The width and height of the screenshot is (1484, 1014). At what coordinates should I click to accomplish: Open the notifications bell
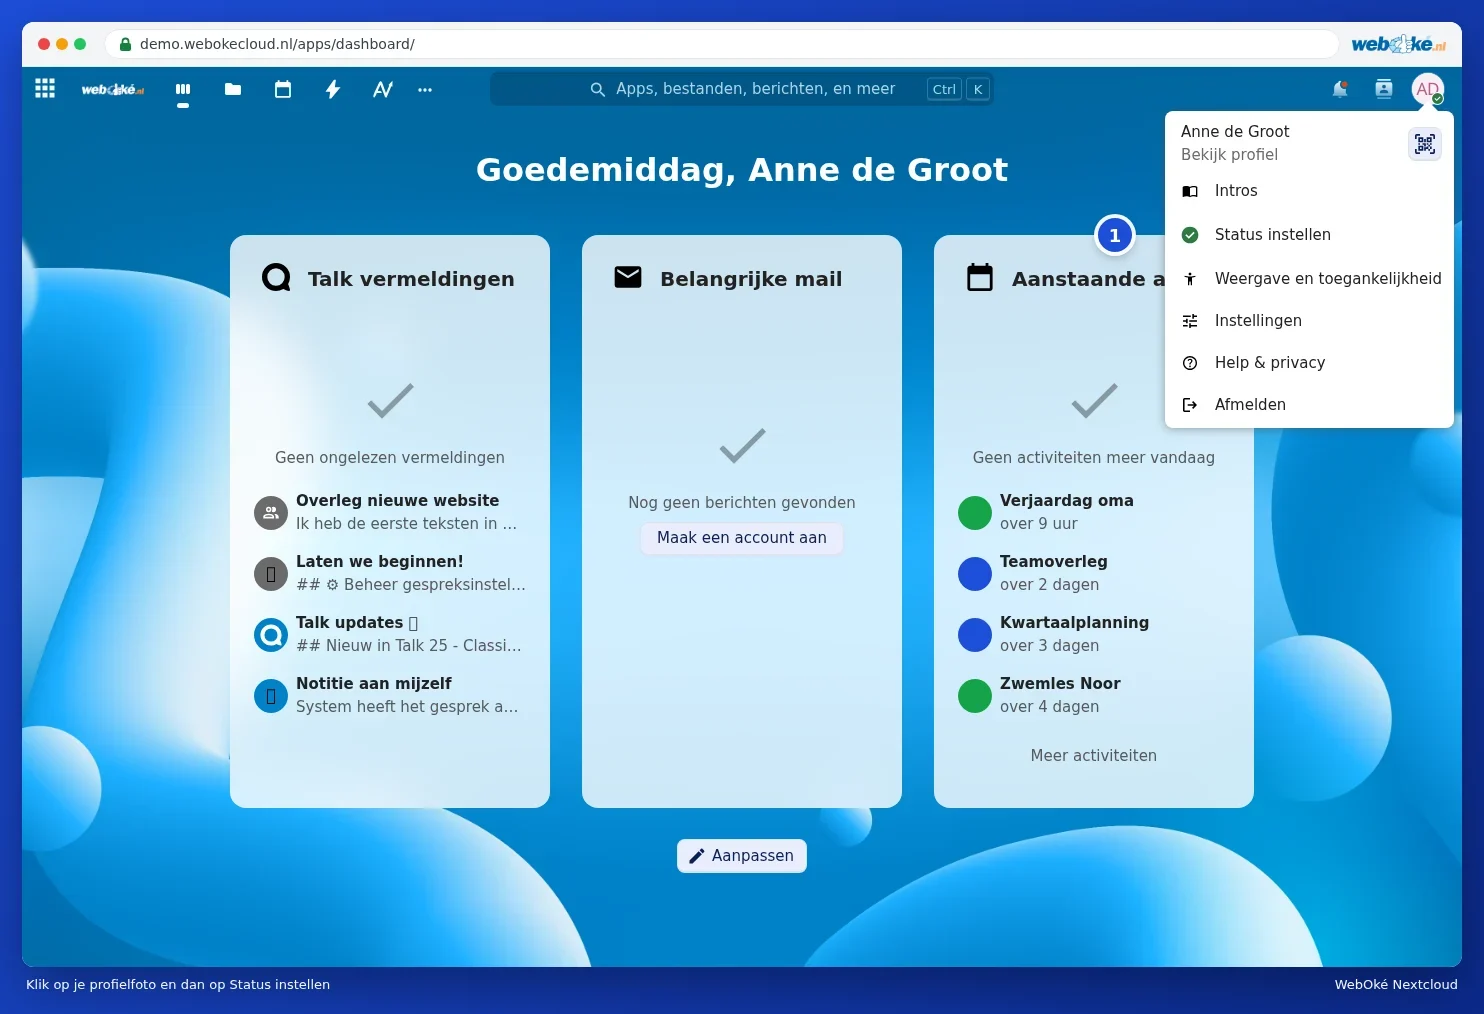coord(1340,89)
